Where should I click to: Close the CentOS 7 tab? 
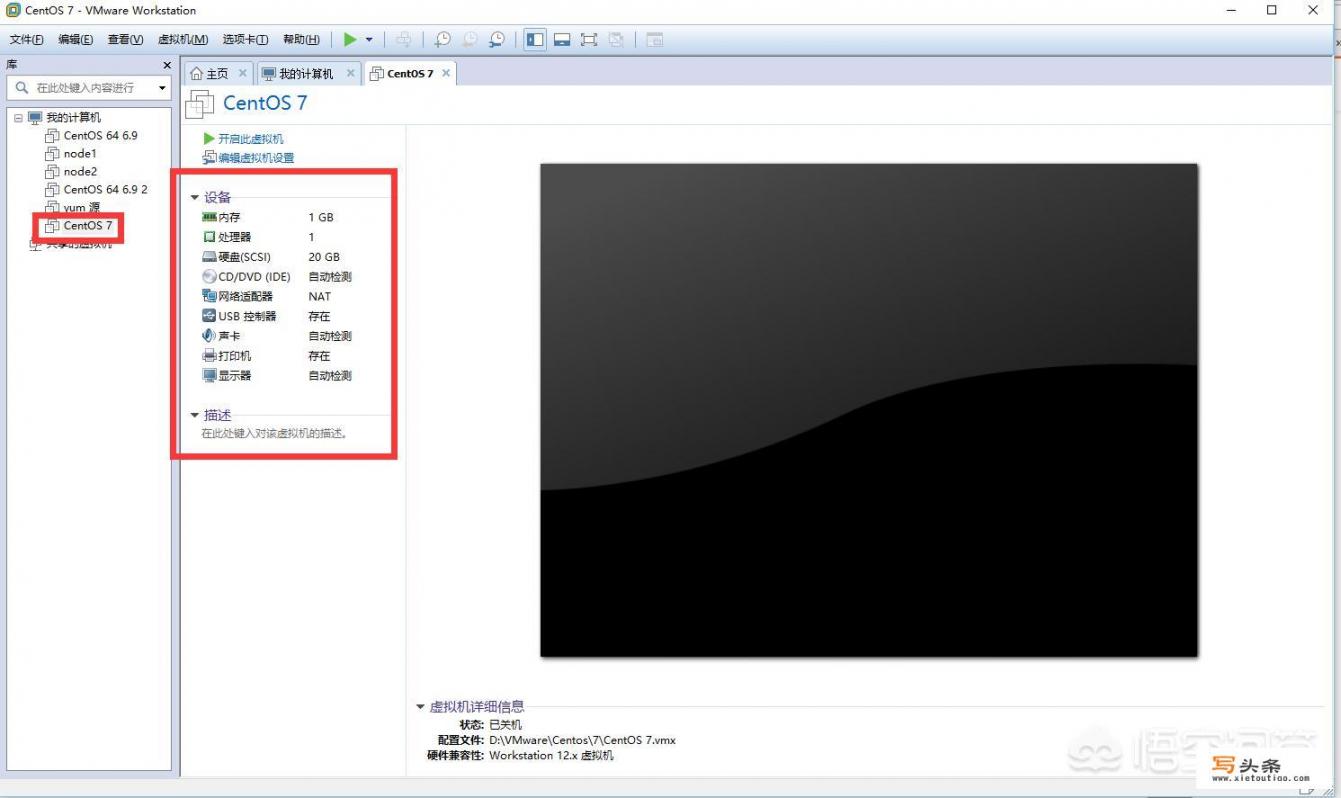click(446, 73)
